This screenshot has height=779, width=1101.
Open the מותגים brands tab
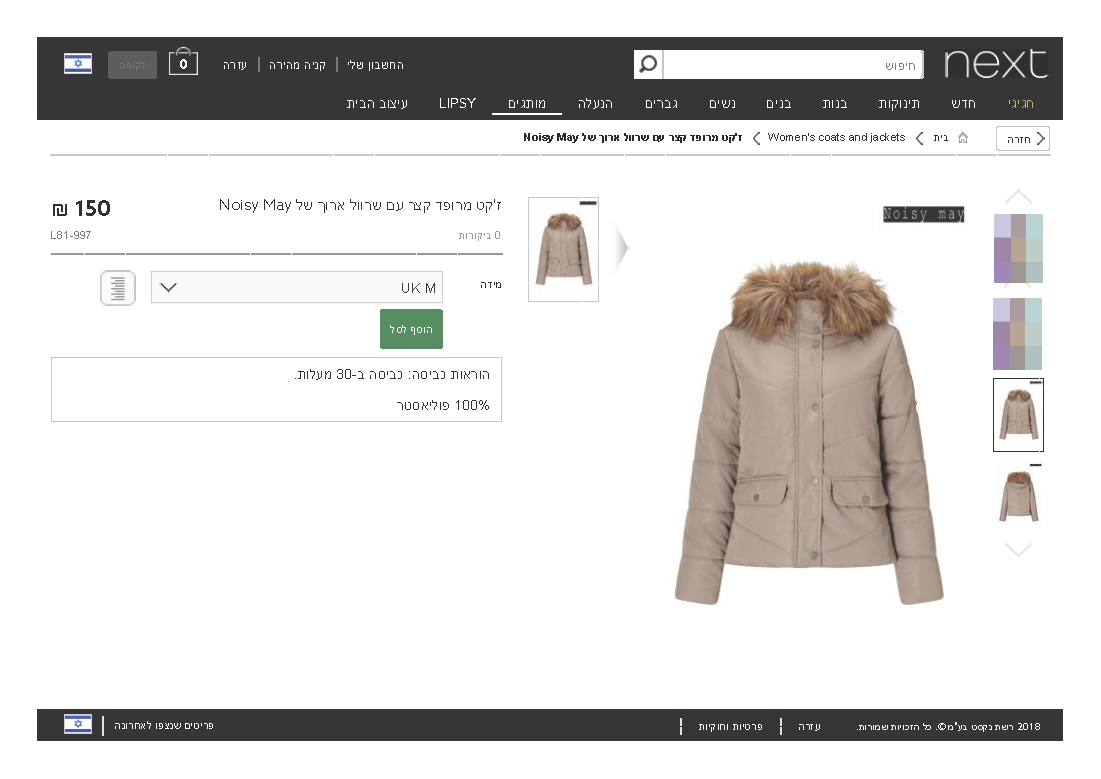[527, 103]
